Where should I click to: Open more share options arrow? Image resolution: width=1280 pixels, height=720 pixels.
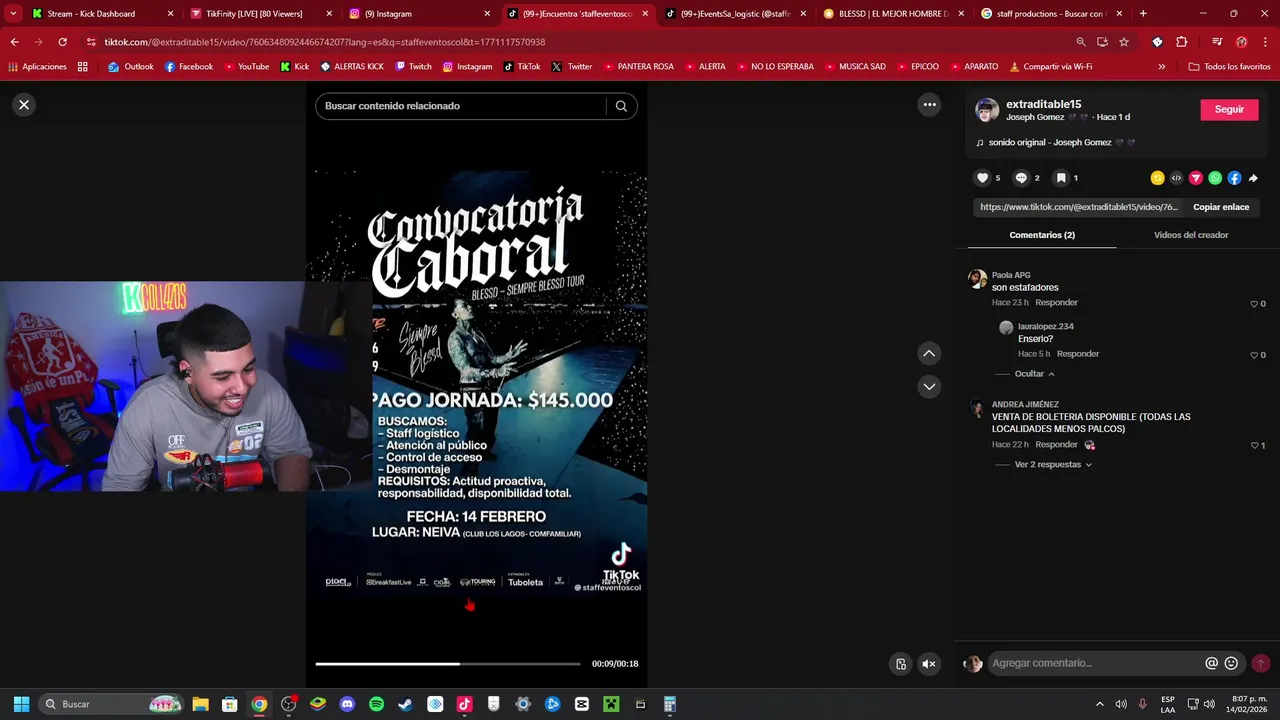coord(1253,178)
